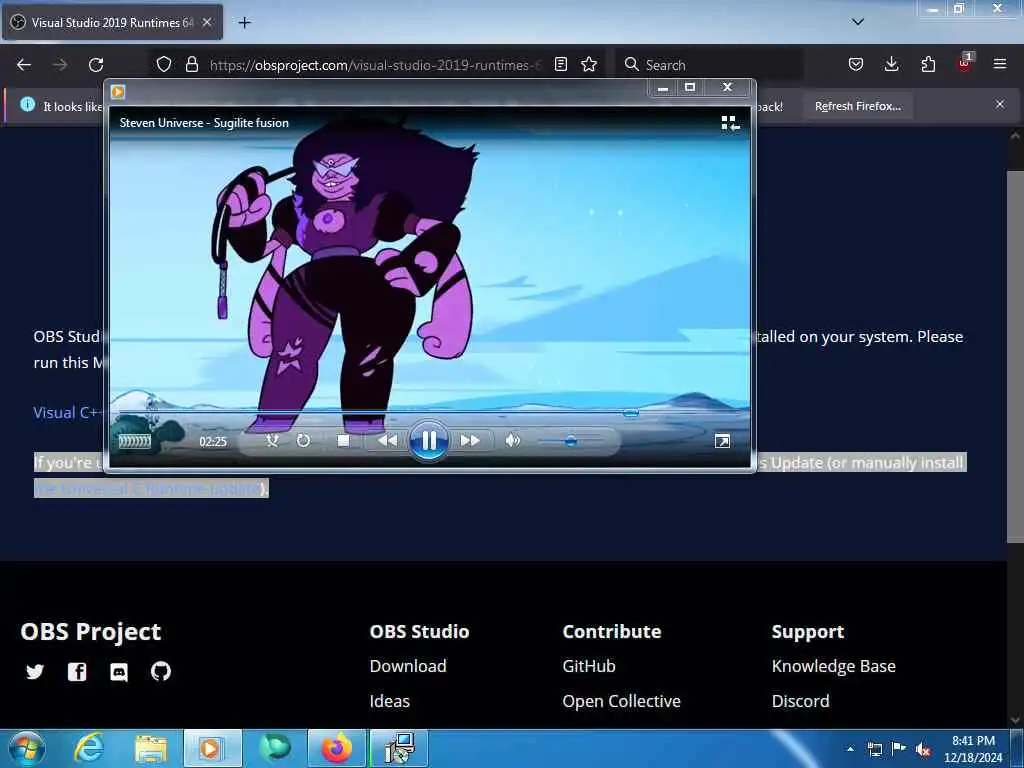Go back in Firefox

pos(24,65)
